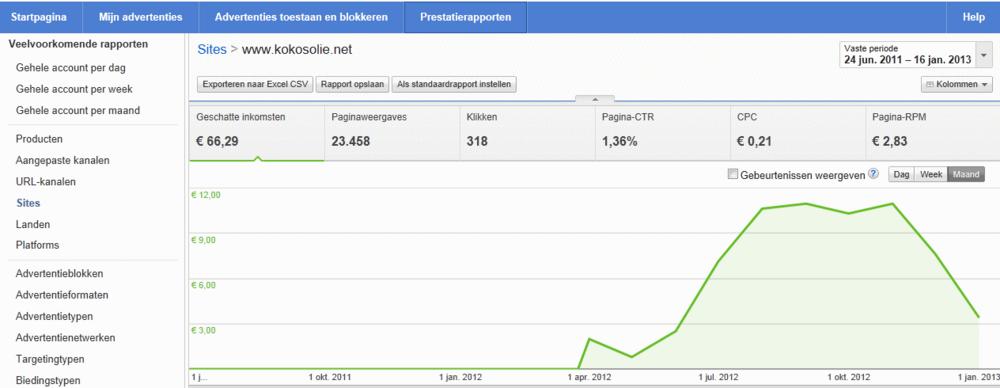The height and width of the screenshot is (388, 1000).
Task: Follow the Sites breadcrumb link
Action: click(x=212, y=49)
